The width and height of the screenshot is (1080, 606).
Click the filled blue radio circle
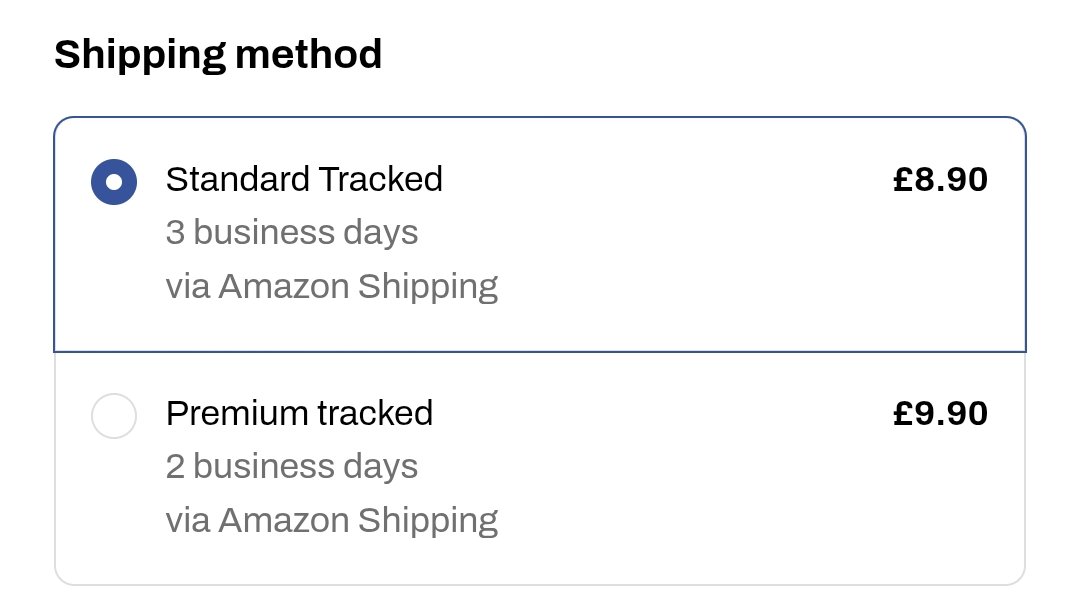[x=114, y=182]
